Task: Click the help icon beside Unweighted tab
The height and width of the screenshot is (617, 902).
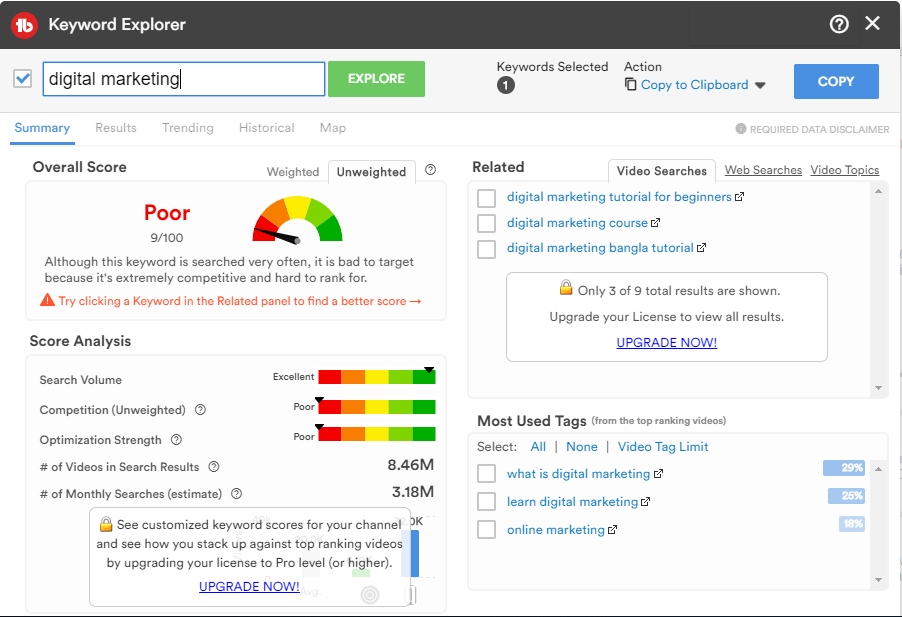Action: pyautogui.click(x=430, y=170)
